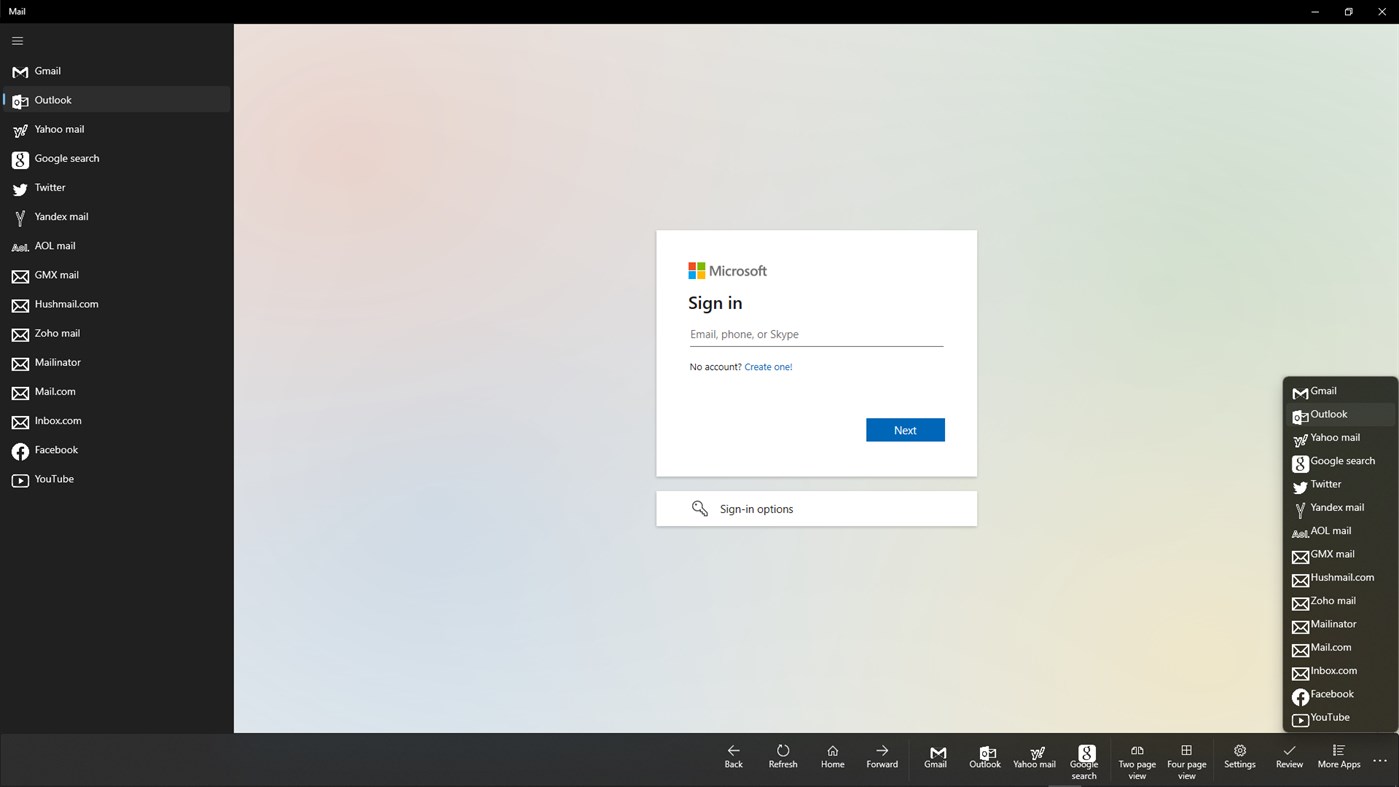1399x787 pixels.
Task: Collapse the sidebar with the hamburger icon
Action: point(17,40)
